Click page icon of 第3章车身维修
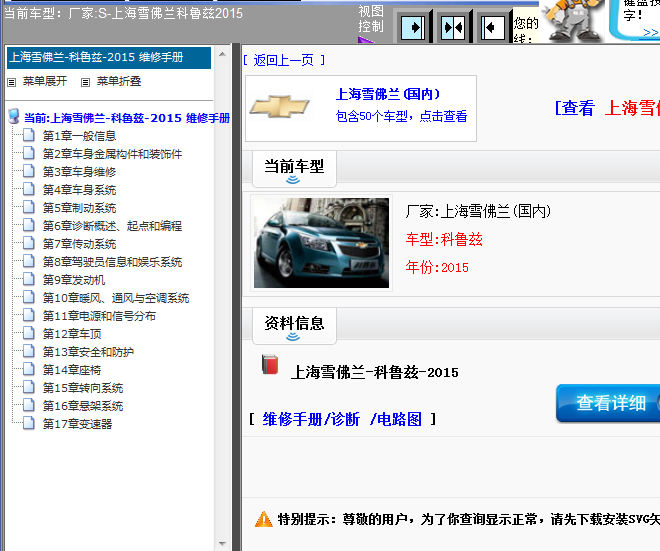The height and width of the screenshot is (551, 660). pos(29,171)
